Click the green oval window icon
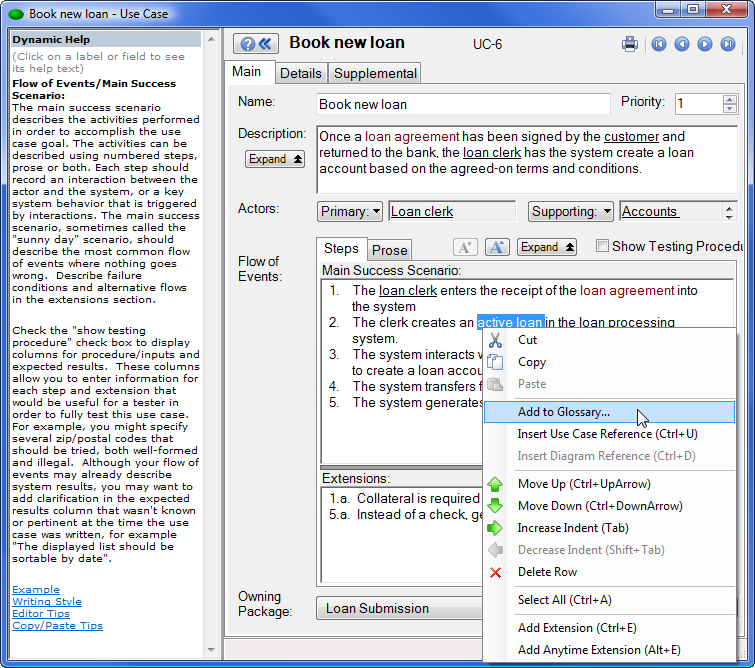755x668 pixels. pos(16,14)
